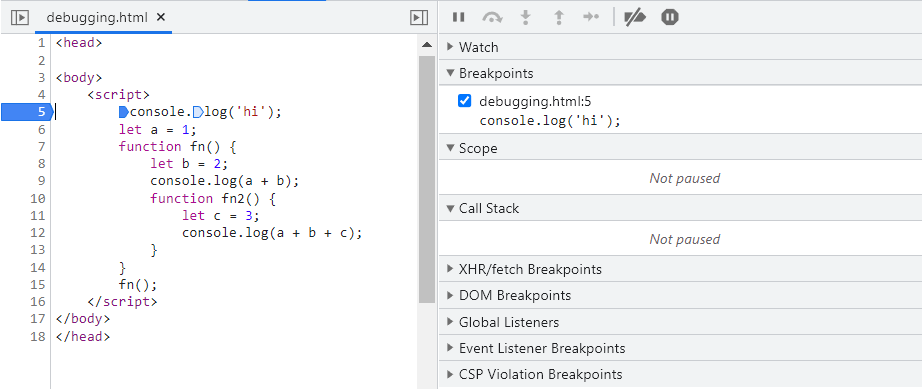922x389 pixels.
Task: Click 'let a = 1;' code line
Action: point(158,129)
